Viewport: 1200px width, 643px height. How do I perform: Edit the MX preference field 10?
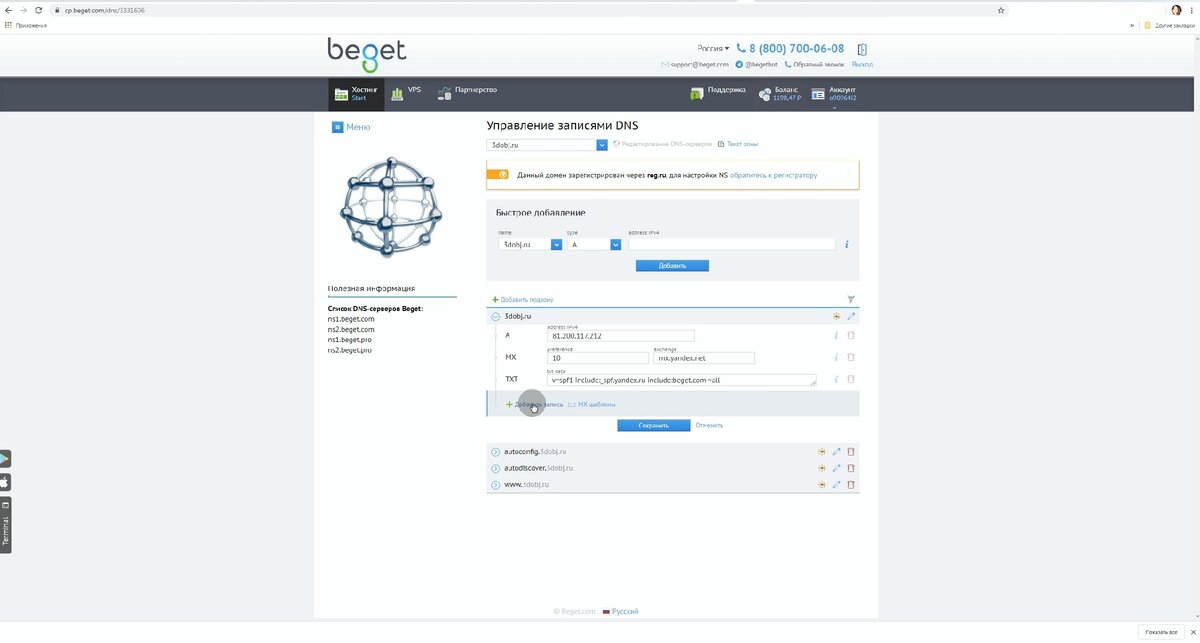click(x=598, y=358)
